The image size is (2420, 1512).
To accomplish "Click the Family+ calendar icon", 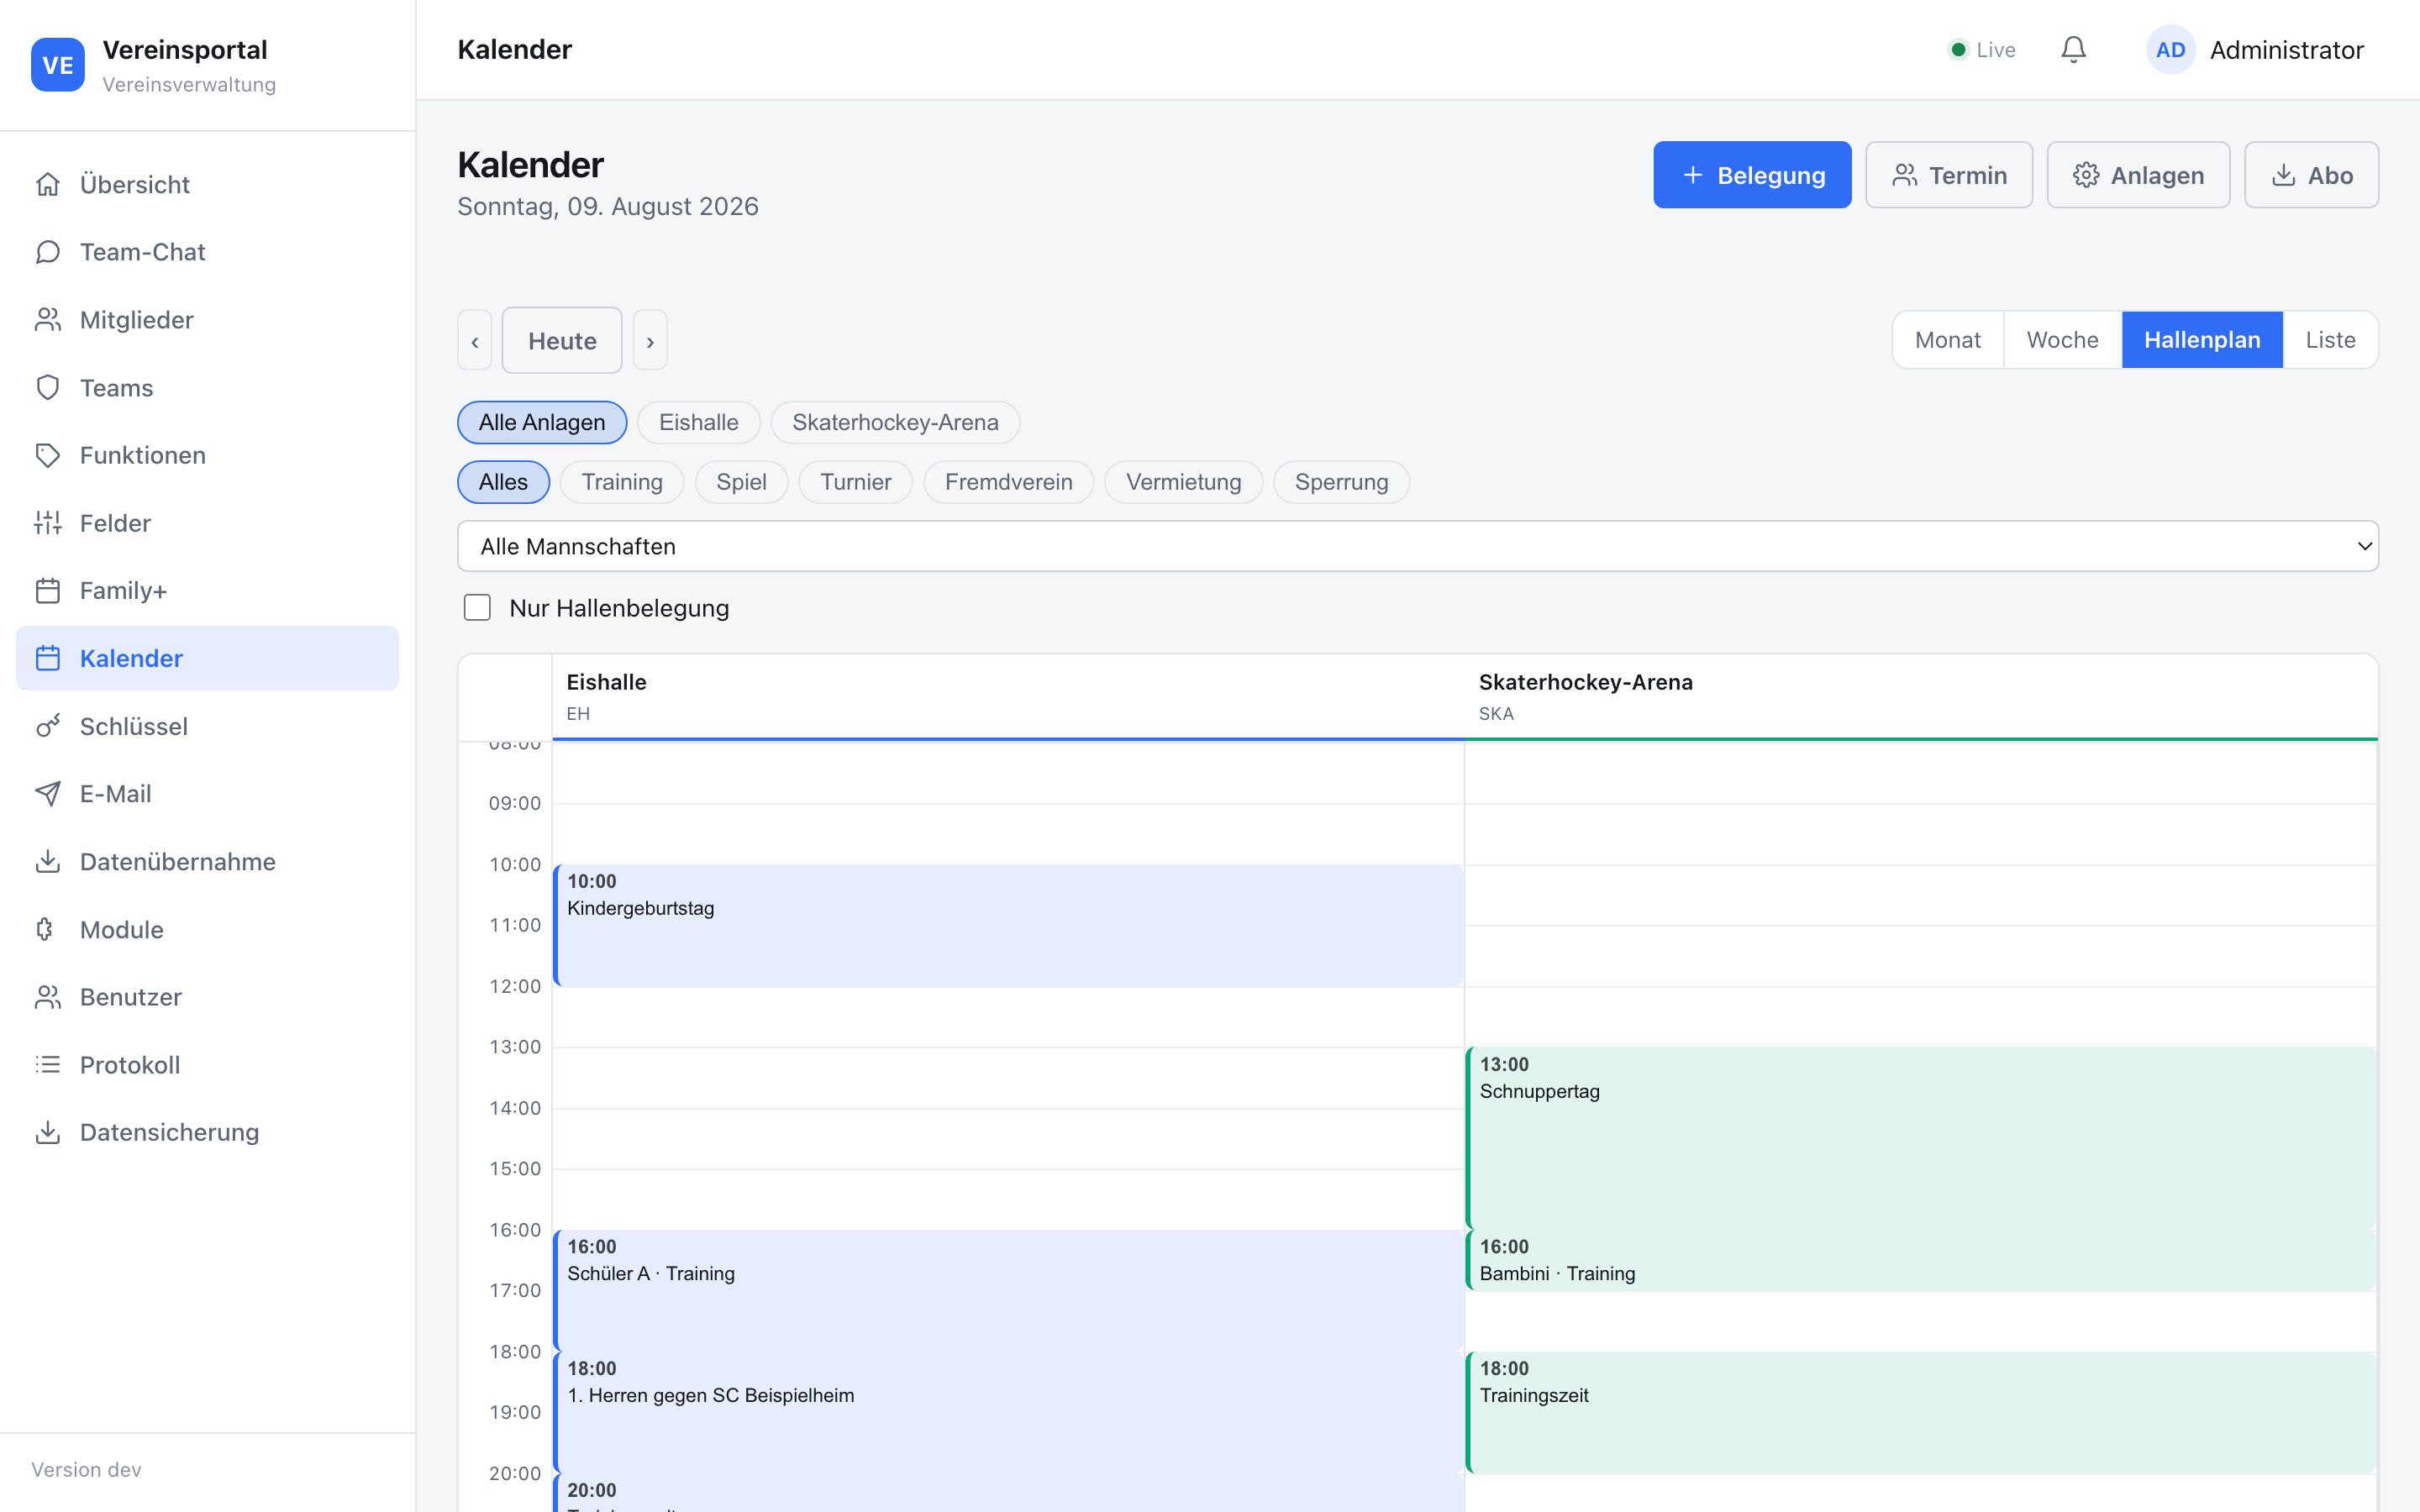I will tap(48, 591).
